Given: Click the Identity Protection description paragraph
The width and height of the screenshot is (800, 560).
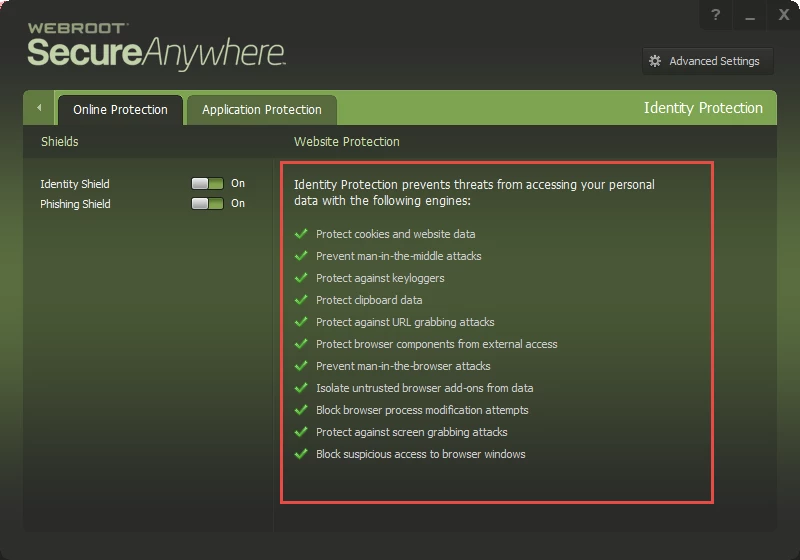Looking at the screenshot, I should 474,193.
